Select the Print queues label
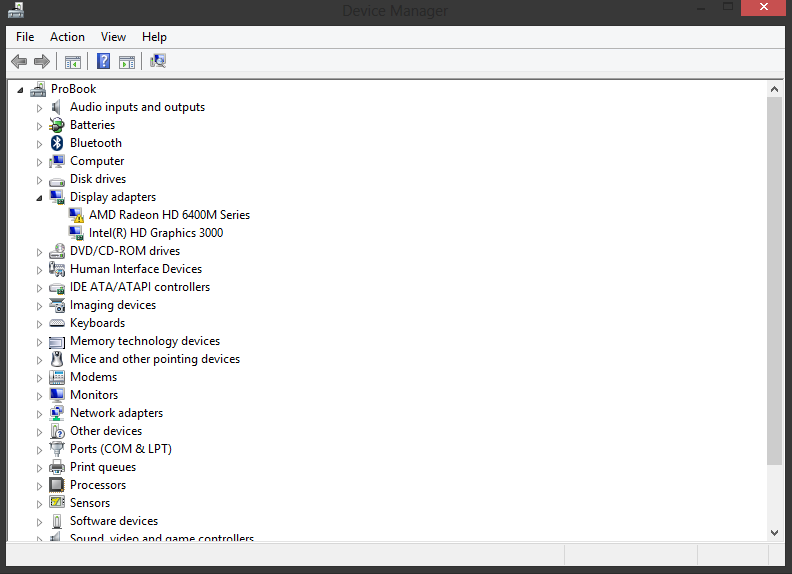The width and height of the screenshot is (792, 574). tap(103, 467)
